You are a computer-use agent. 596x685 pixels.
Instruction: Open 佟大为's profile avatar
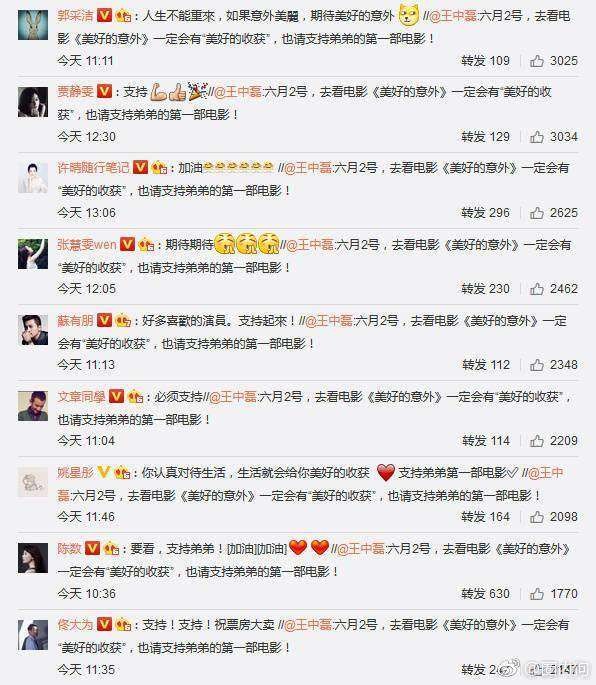pos(33,635)
